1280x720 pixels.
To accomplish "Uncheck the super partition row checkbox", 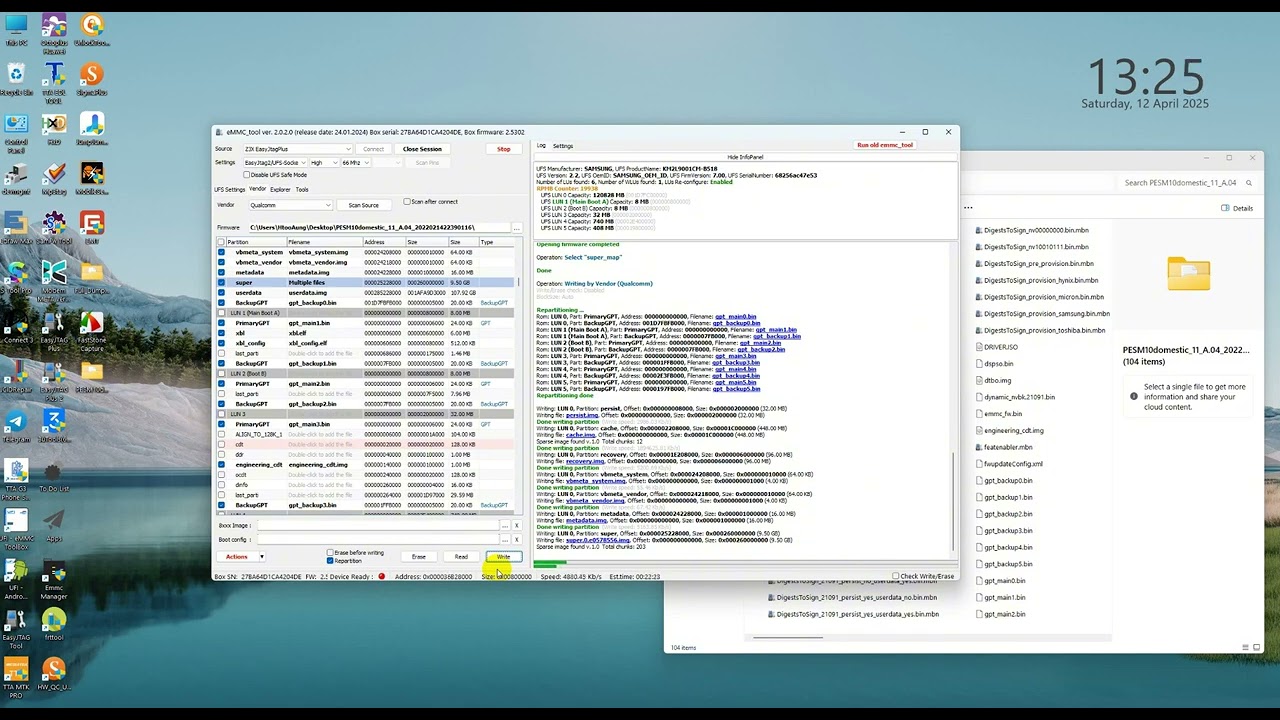I will tap(221, 283).
